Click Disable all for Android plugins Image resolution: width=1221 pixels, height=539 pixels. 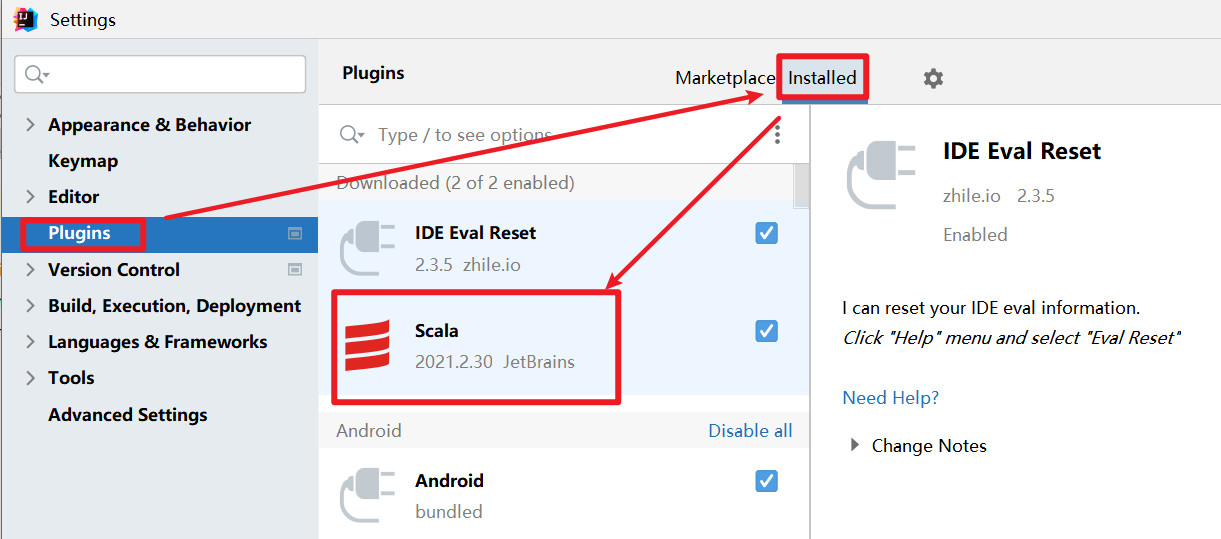click(x=750, y=431)
